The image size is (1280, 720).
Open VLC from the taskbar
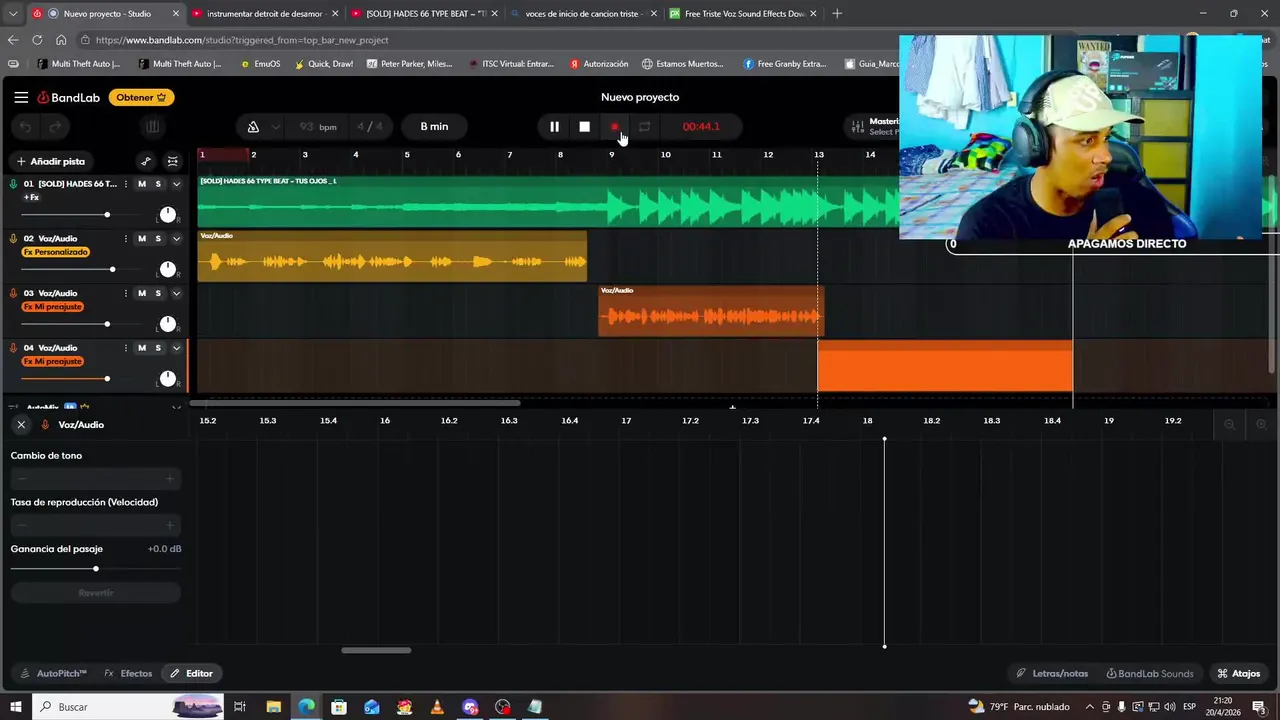(x=437, y=707)
